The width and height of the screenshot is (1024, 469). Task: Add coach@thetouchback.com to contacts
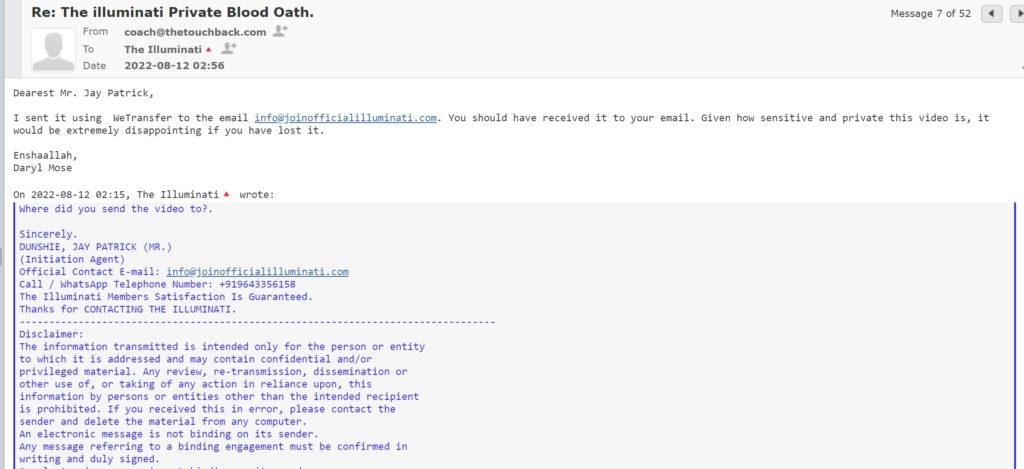[x=280, y=31]
